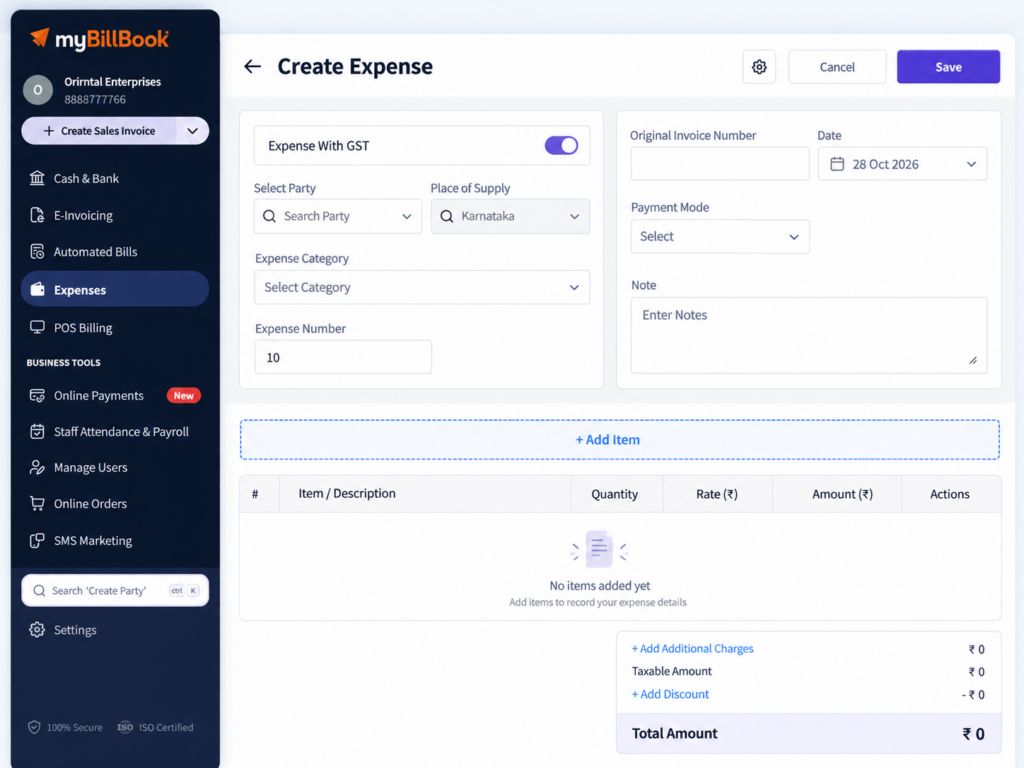Open the Select Category dropdown
This screenshot has width=1024, height=768.
click(x=422, y=287)
